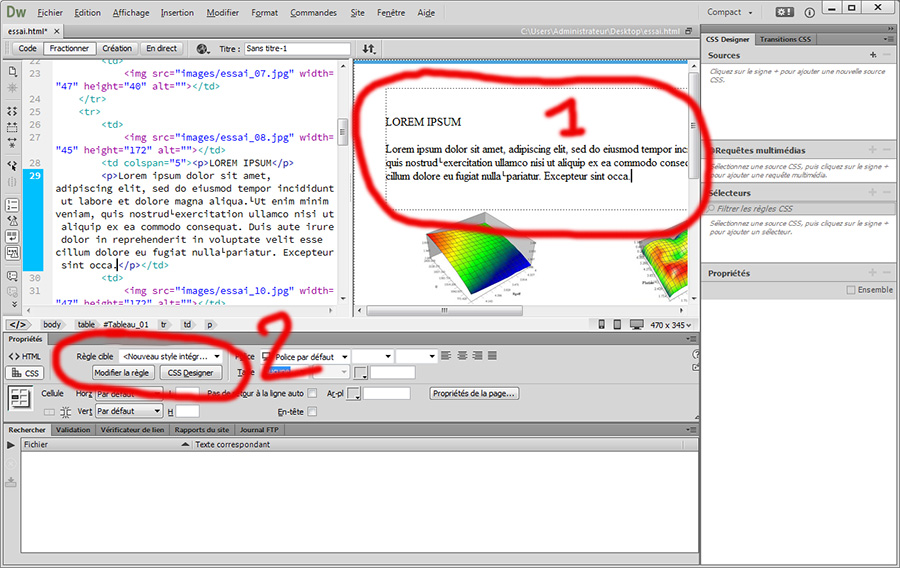Switch to Code view button
The width and height of the screenshot is (900, 568).
click(x=27, y=49)
